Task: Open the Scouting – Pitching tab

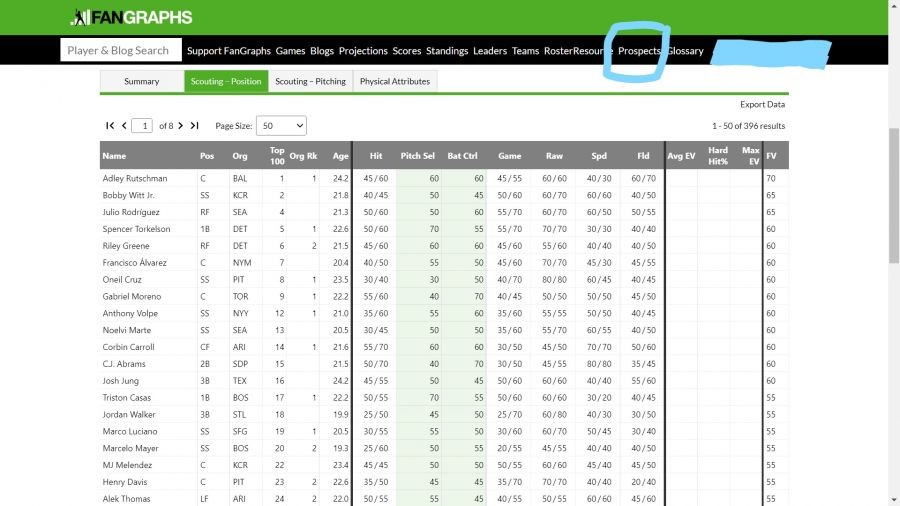Action: point(310,82)
